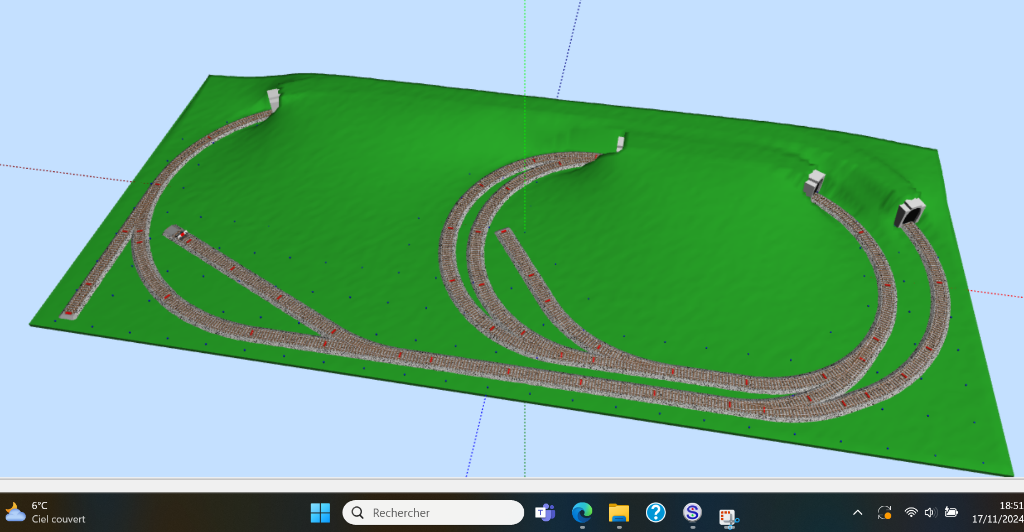Click the battery status icon
Viewport: 1024px width, 532px height.
(952, 512)
